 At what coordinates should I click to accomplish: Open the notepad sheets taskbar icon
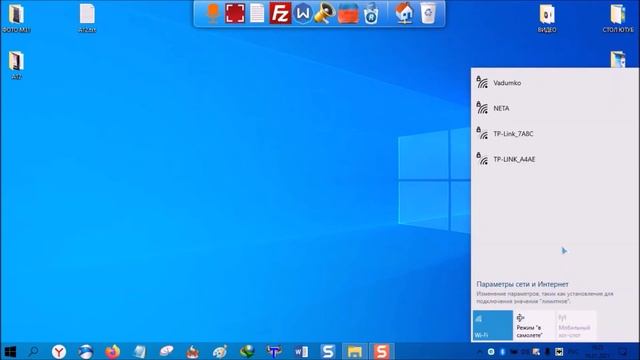click(139, 351)
